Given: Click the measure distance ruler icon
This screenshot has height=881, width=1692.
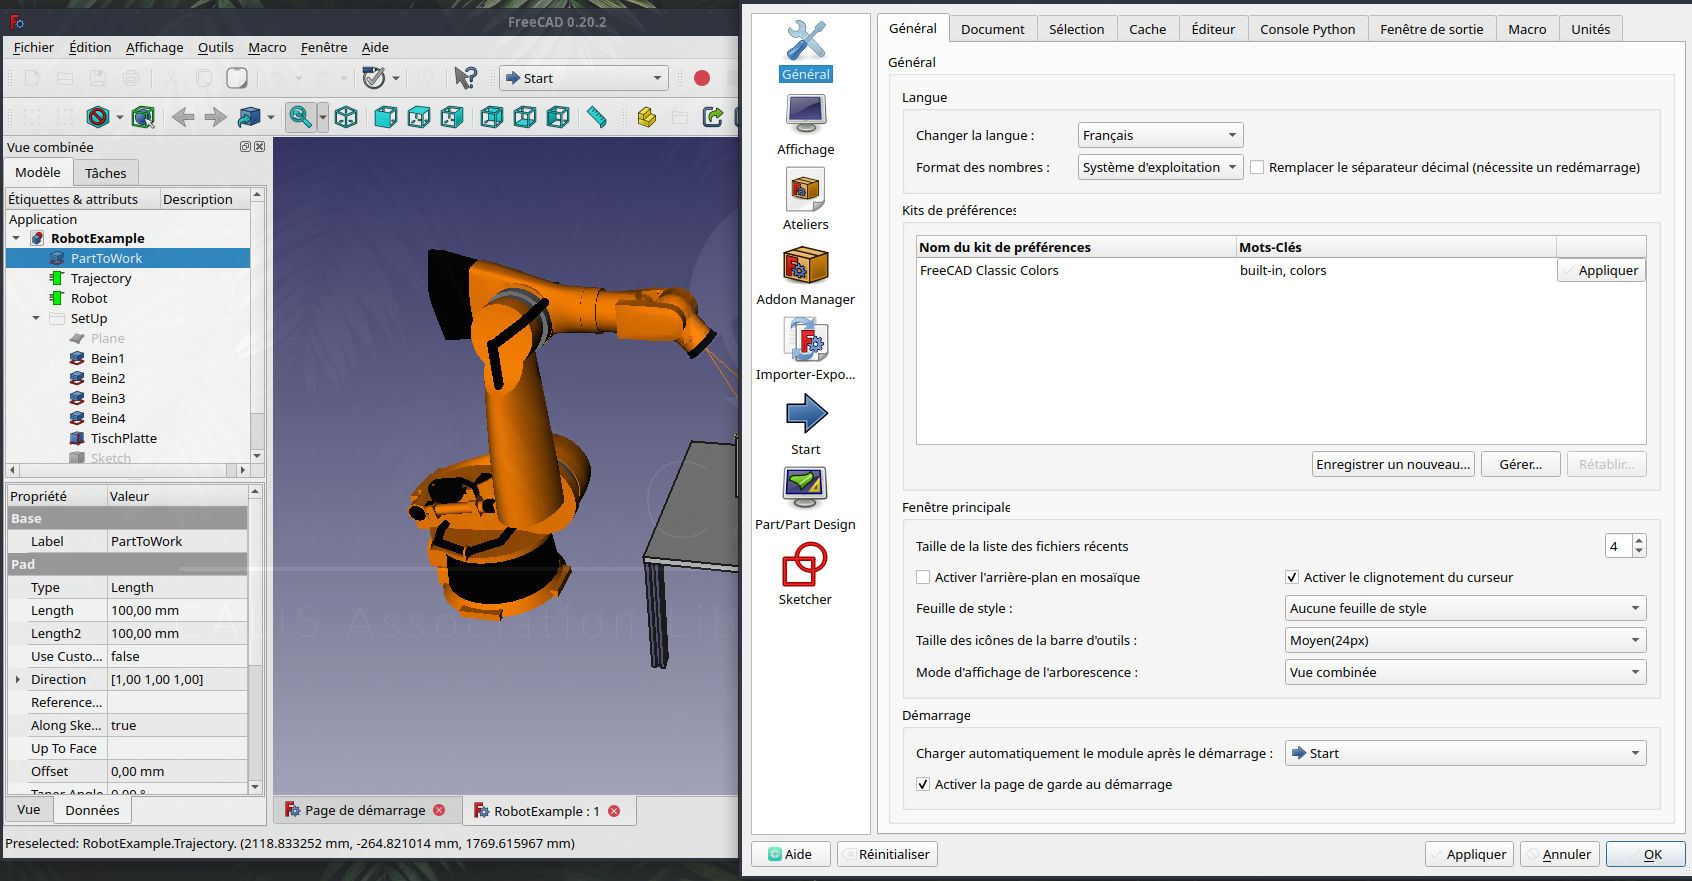Looking at the screenshot, I should click(x=597, y=117).
